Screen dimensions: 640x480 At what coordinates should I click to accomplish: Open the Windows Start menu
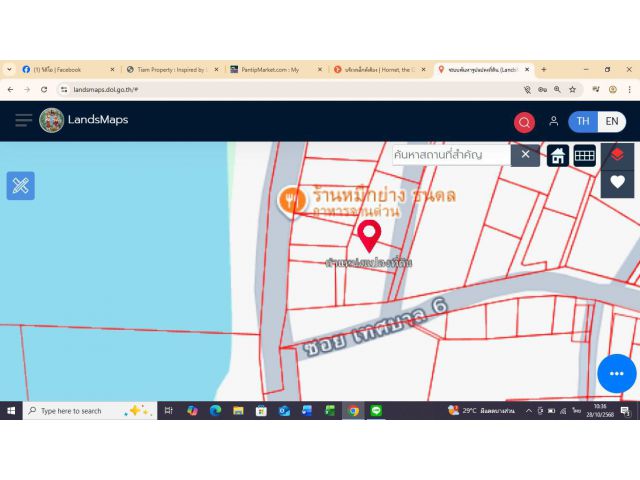tap(11, 411)
